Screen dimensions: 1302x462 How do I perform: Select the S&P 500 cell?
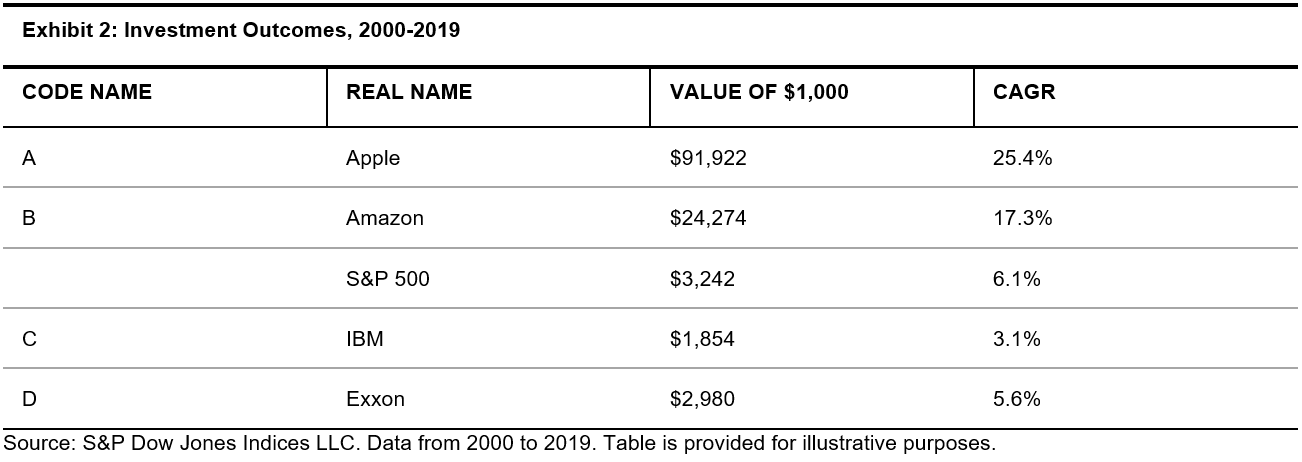388,279
